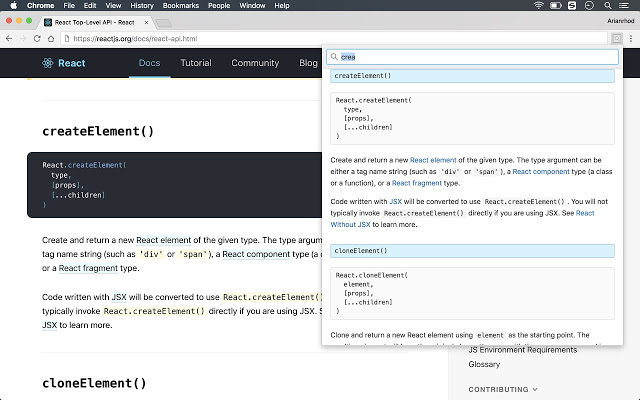Click the React logo icon

(48, 63)
